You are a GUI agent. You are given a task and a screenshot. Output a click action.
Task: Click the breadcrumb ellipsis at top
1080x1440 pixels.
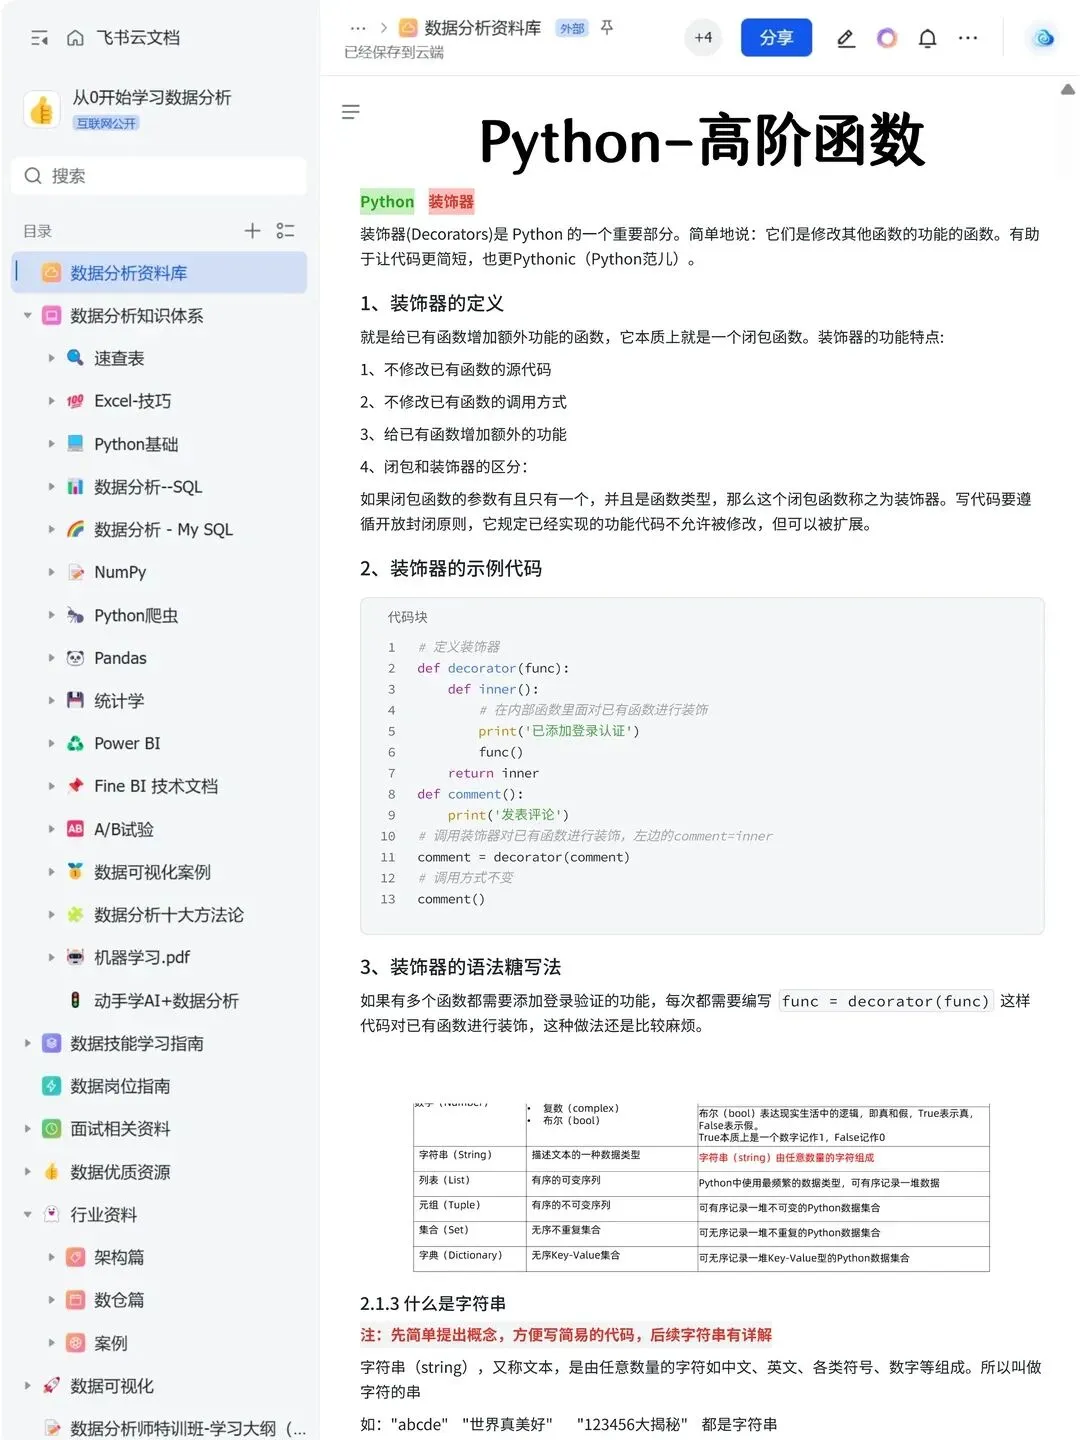pyautogui.click(x=358, y=28)
